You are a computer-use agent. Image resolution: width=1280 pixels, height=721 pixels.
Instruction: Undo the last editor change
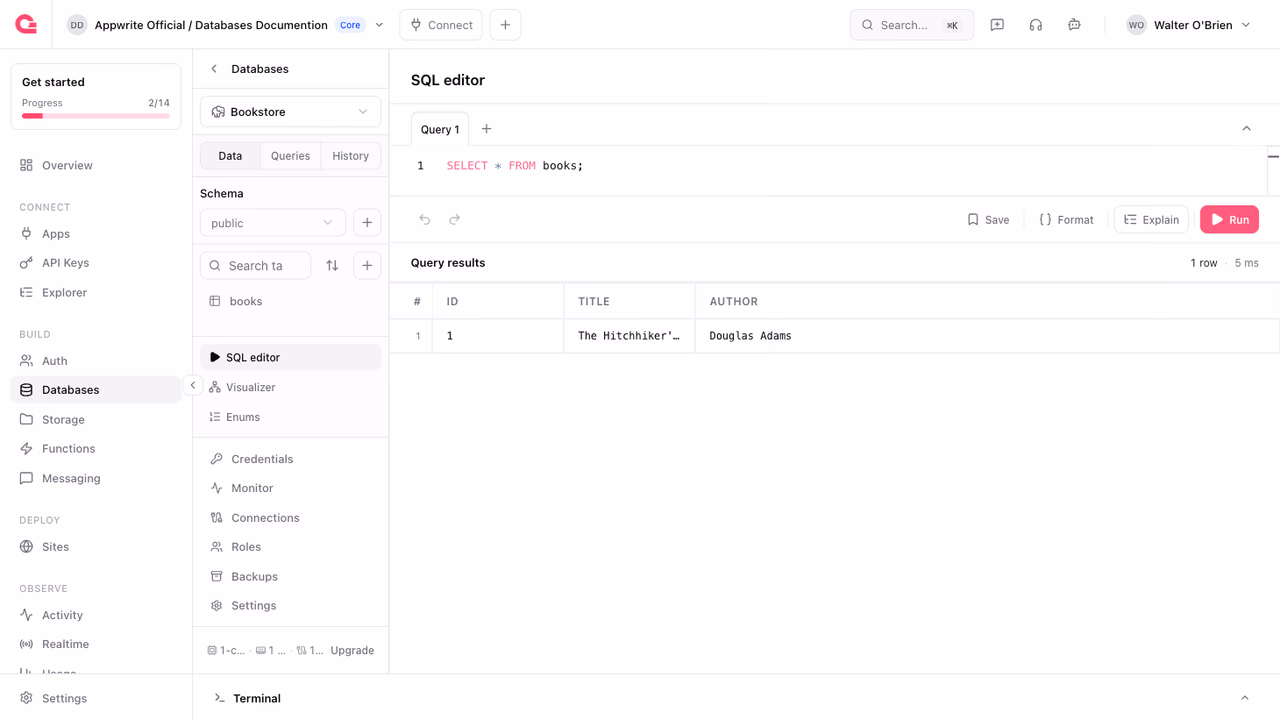(425, 220)
